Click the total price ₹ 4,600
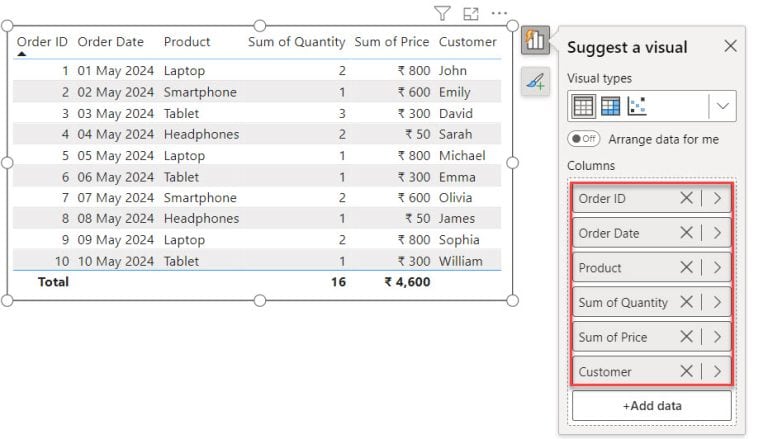Image resolution: width=768 pixels, height=439 pixels. [x=407, y=282]
